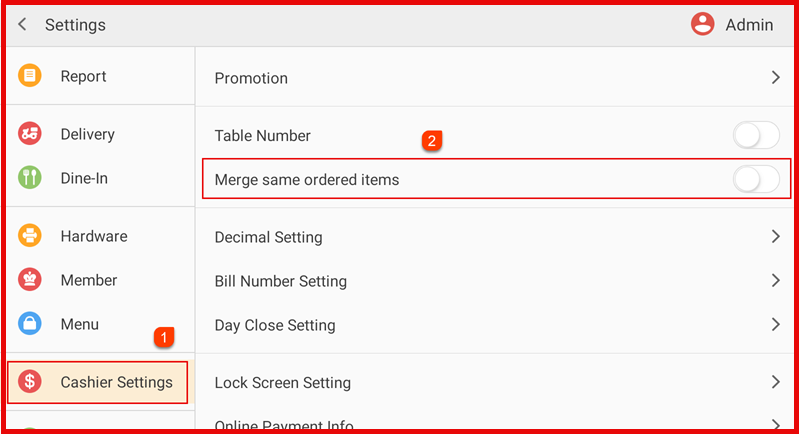The height and width of the screenshot is (434, 799).
Task: Click the Cashier Settings dollar icon
Action: (30, 382)
